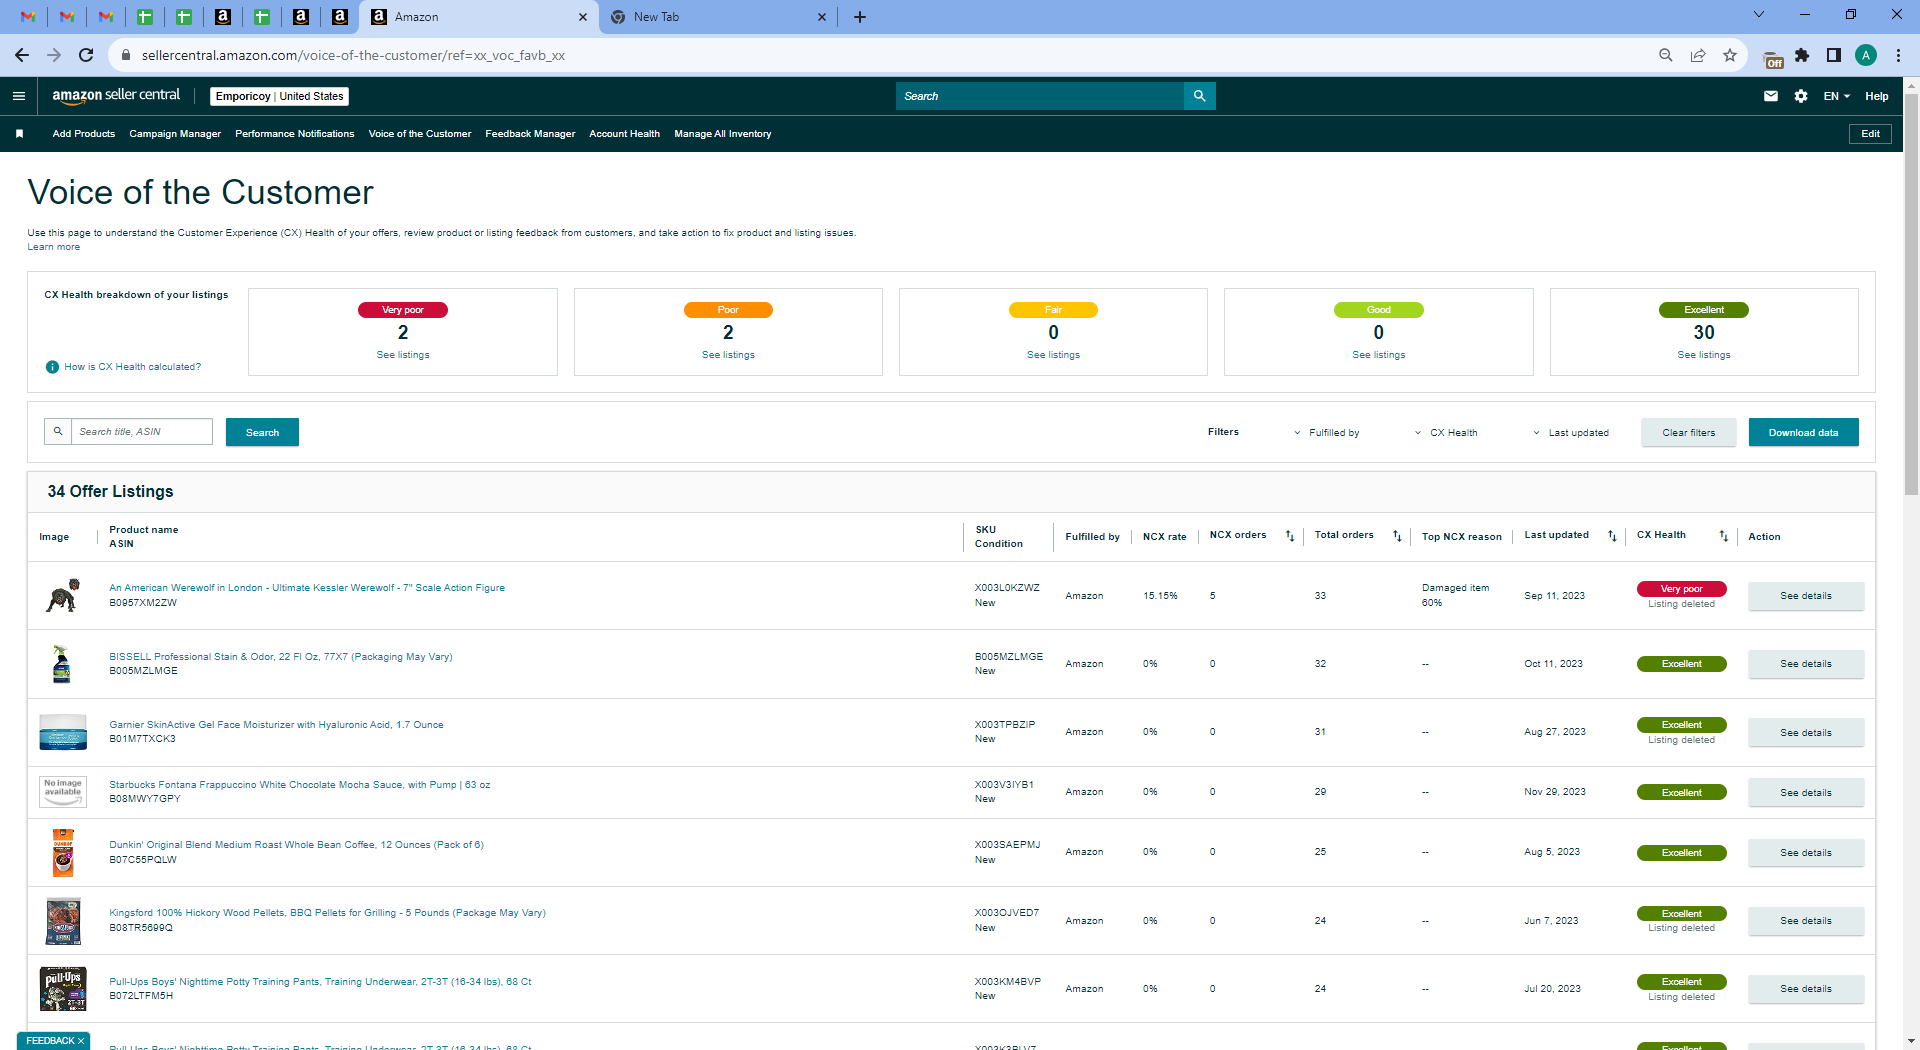Open the Chrome three-dot menu
This screenshot has height=1050, width=1920.
[x=1898, y=55]
